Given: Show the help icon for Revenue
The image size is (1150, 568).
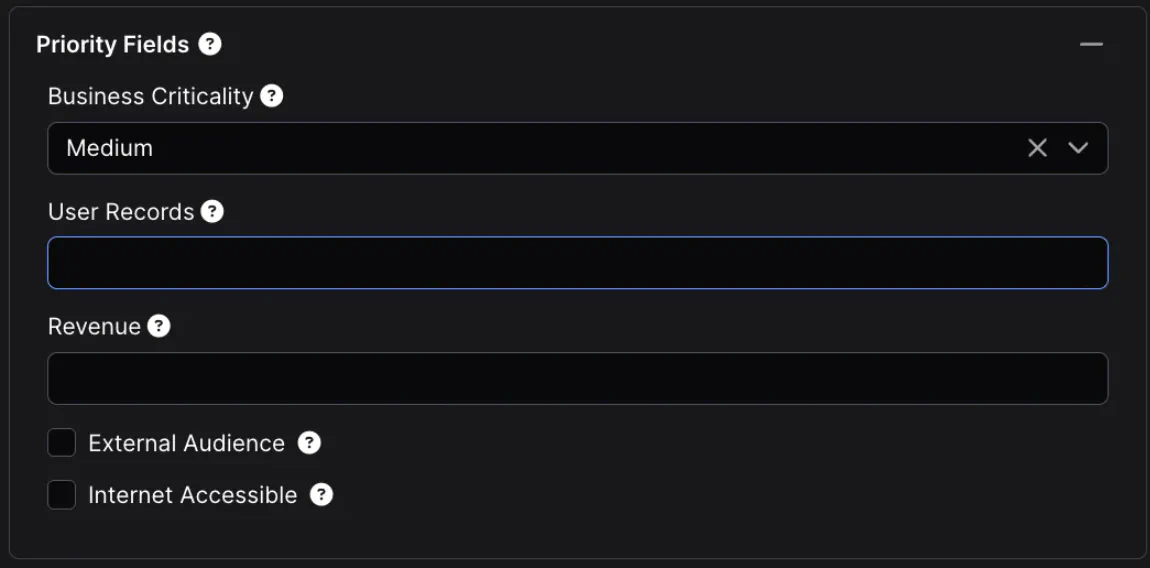Looking at the screenshot, I should (x=159, y=326).
